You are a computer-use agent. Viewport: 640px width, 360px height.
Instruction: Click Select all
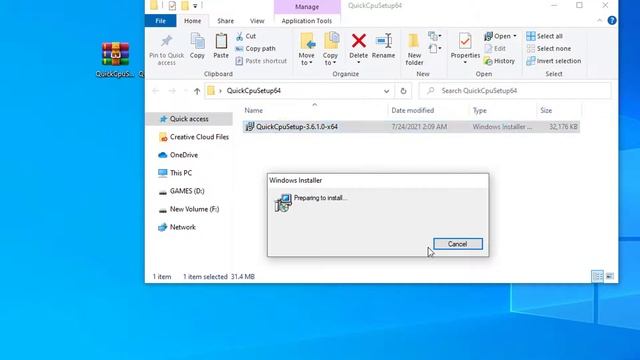click(544, 36)
